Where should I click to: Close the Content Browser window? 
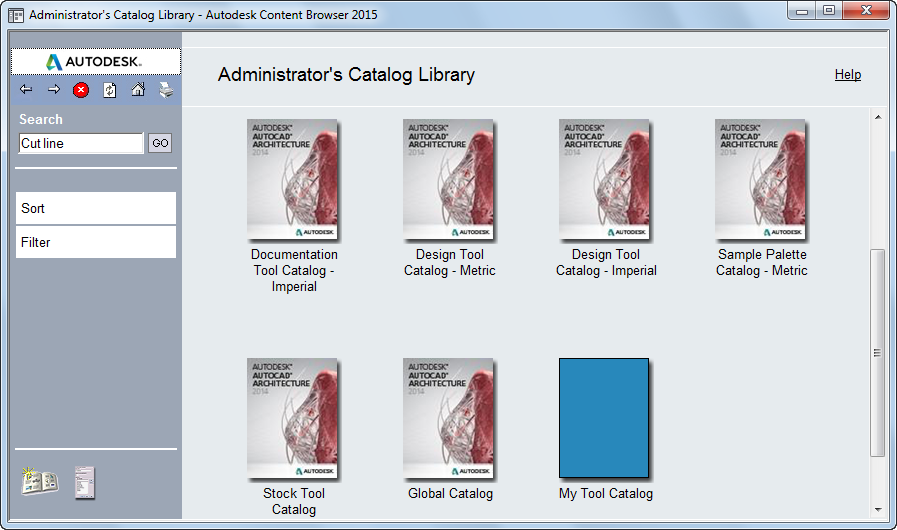pos(866,11)
